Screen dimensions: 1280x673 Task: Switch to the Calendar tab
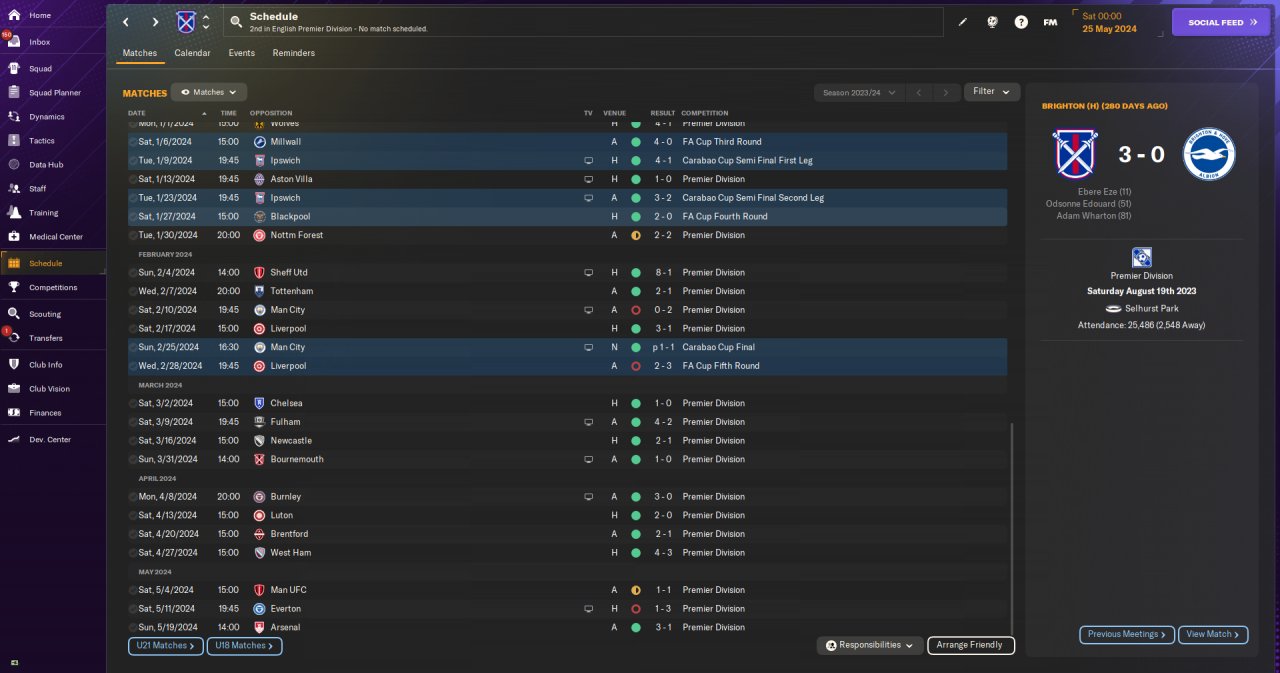(x=192, y=53)
